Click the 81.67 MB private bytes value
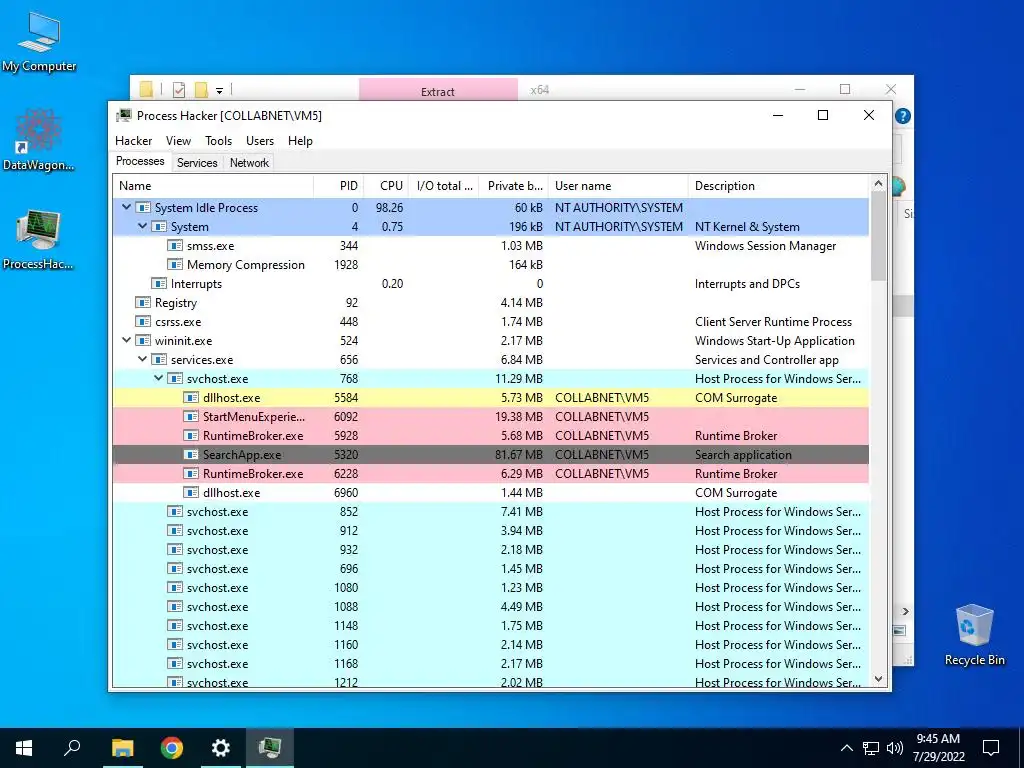 pyautogui.click(x=519, y=455)
